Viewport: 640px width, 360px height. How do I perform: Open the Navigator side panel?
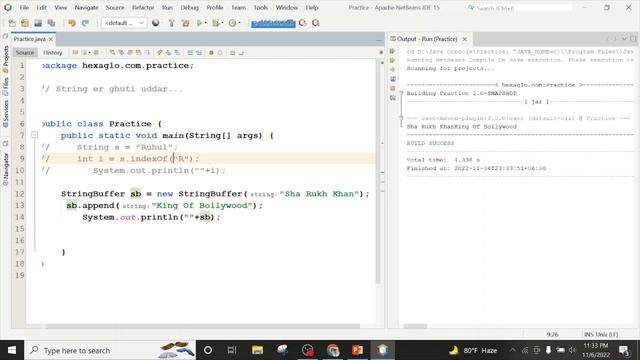6,168
